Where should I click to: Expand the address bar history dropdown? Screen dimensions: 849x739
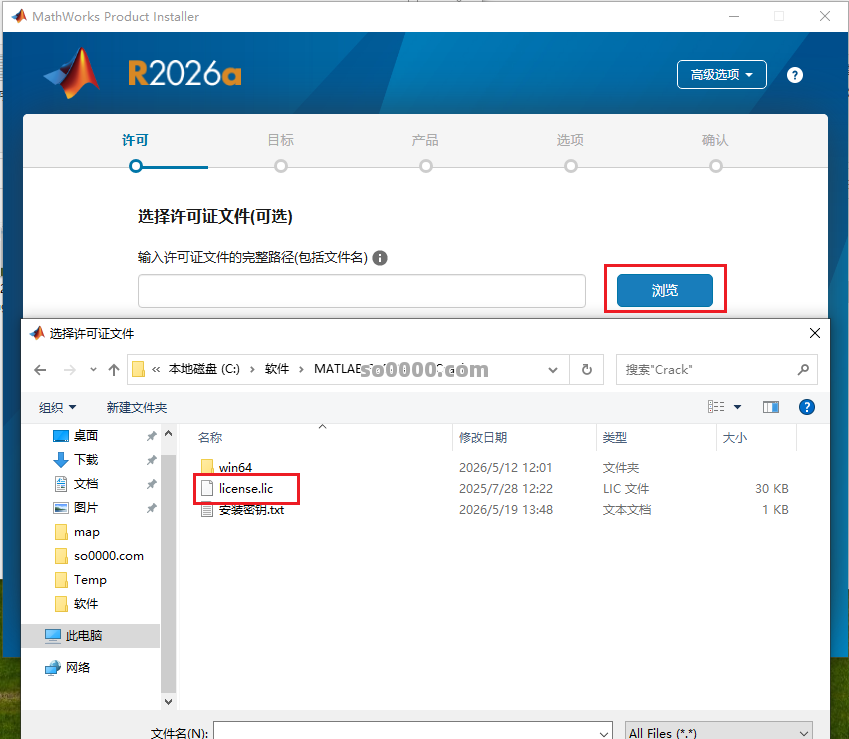pyautogui.click(x=553, y=370)
